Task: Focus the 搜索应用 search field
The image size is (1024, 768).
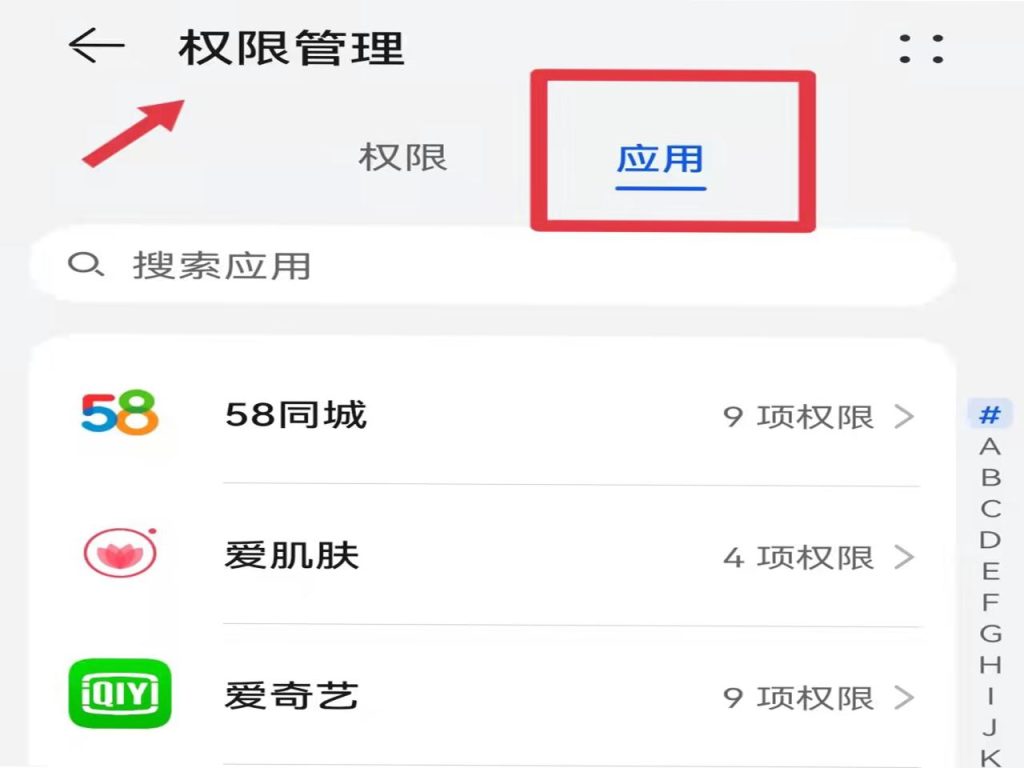Action: (492, 265)
